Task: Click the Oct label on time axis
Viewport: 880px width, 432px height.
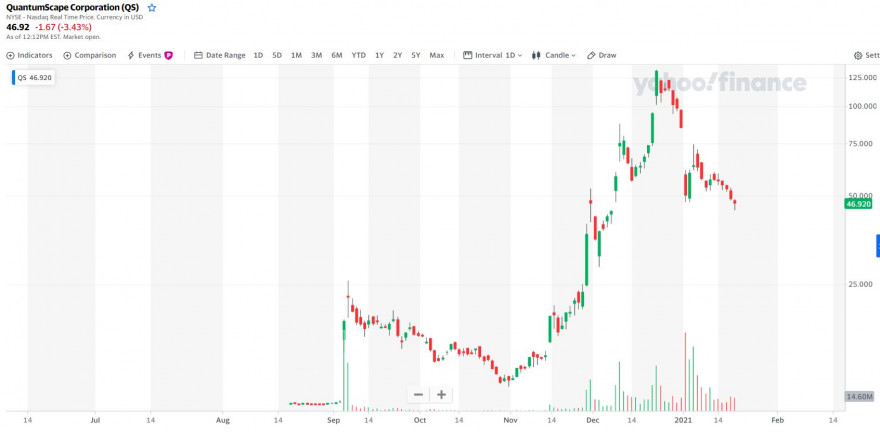Action: (x=420, y=419)
